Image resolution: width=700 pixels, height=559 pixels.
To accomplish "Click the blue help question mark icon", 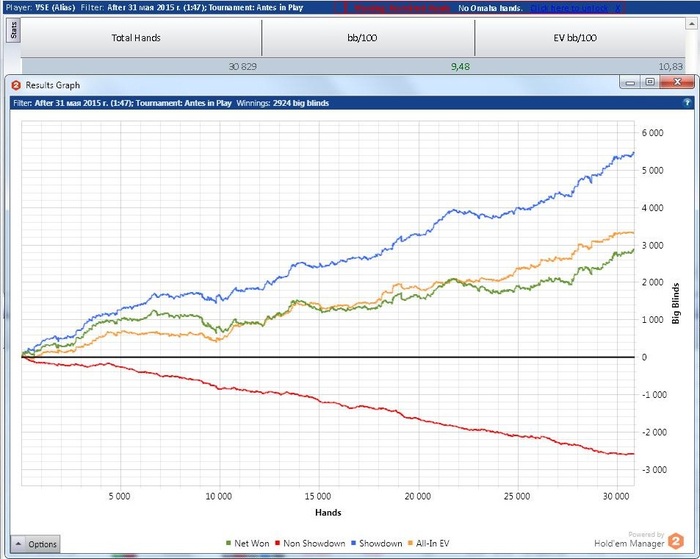I will point(687,103).
